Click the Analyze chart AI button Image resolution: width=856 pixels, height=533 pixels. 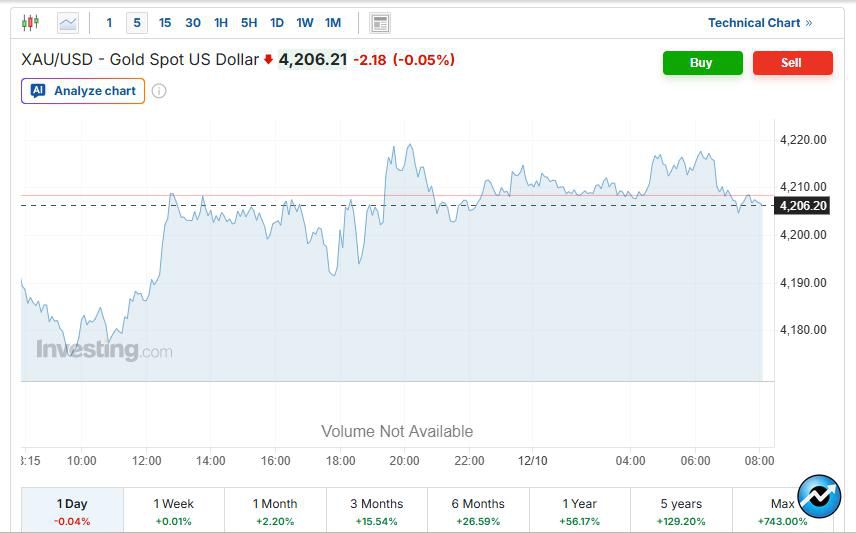83,91
